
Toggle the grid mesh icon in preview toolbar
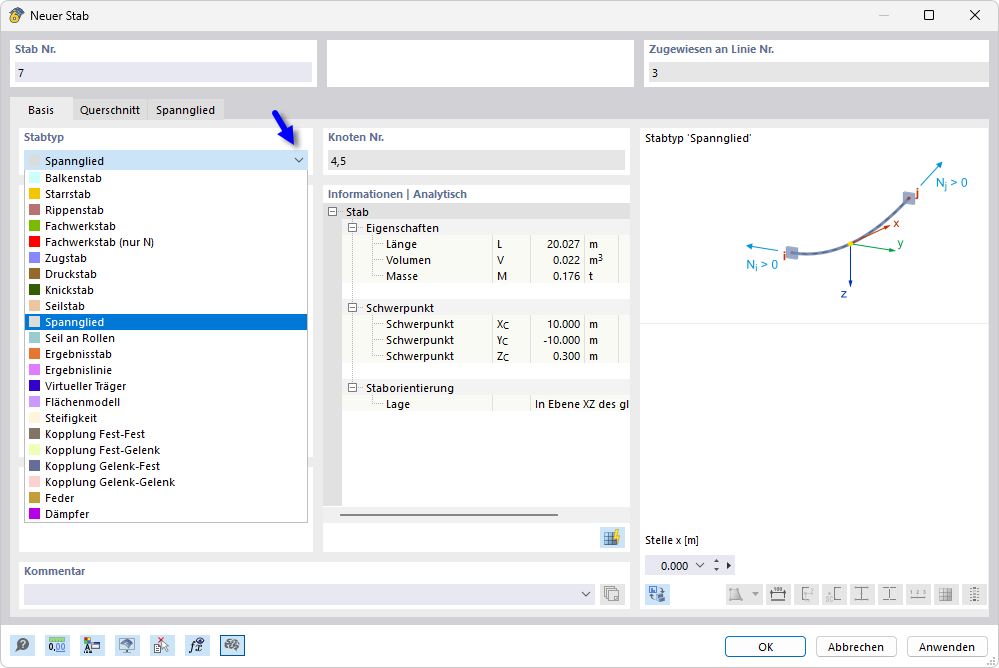pos(945,594)
